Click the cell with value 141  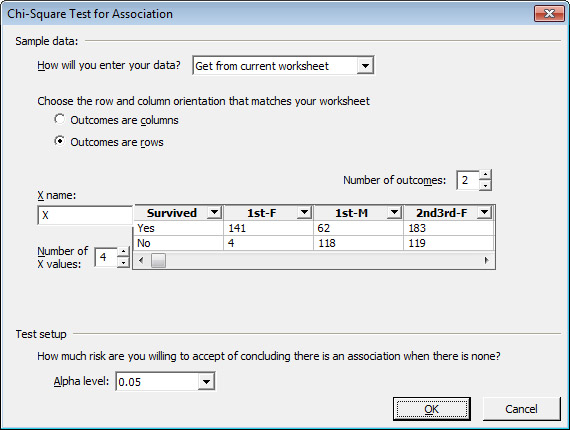click(268, 228)
